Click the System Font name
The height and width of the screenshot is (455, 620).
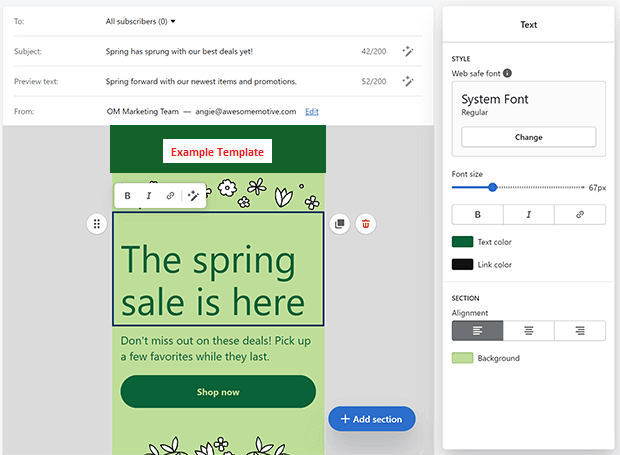(495, 99)
